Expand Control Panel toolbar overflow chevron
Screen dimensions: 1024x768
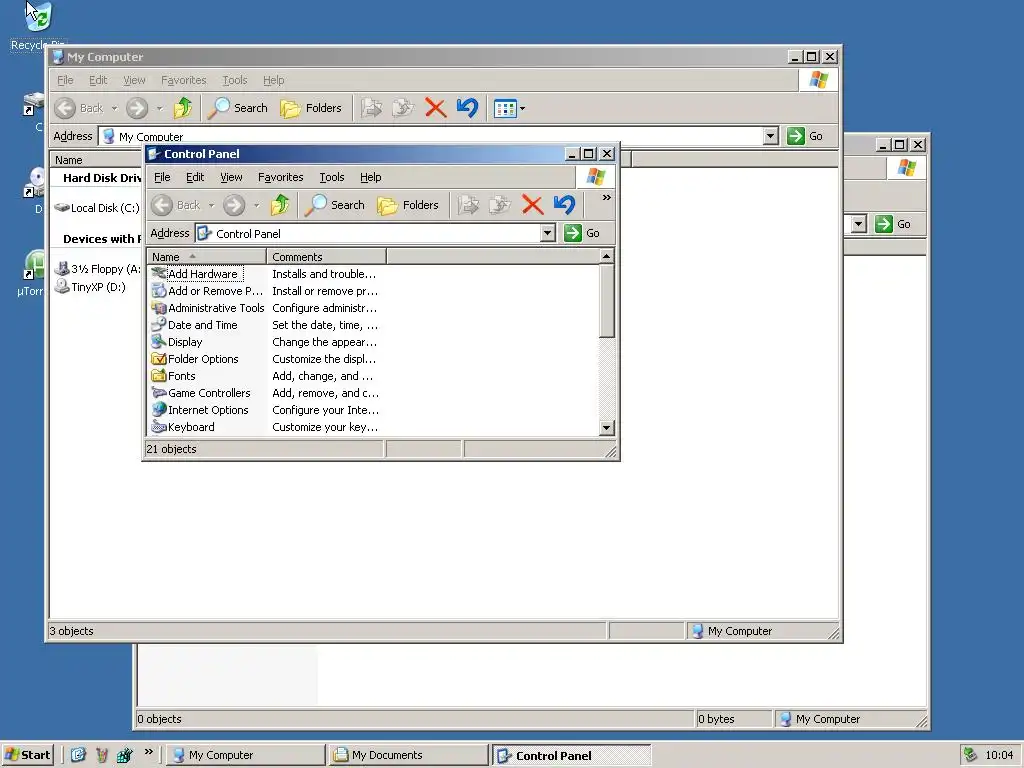coord(607,198)
